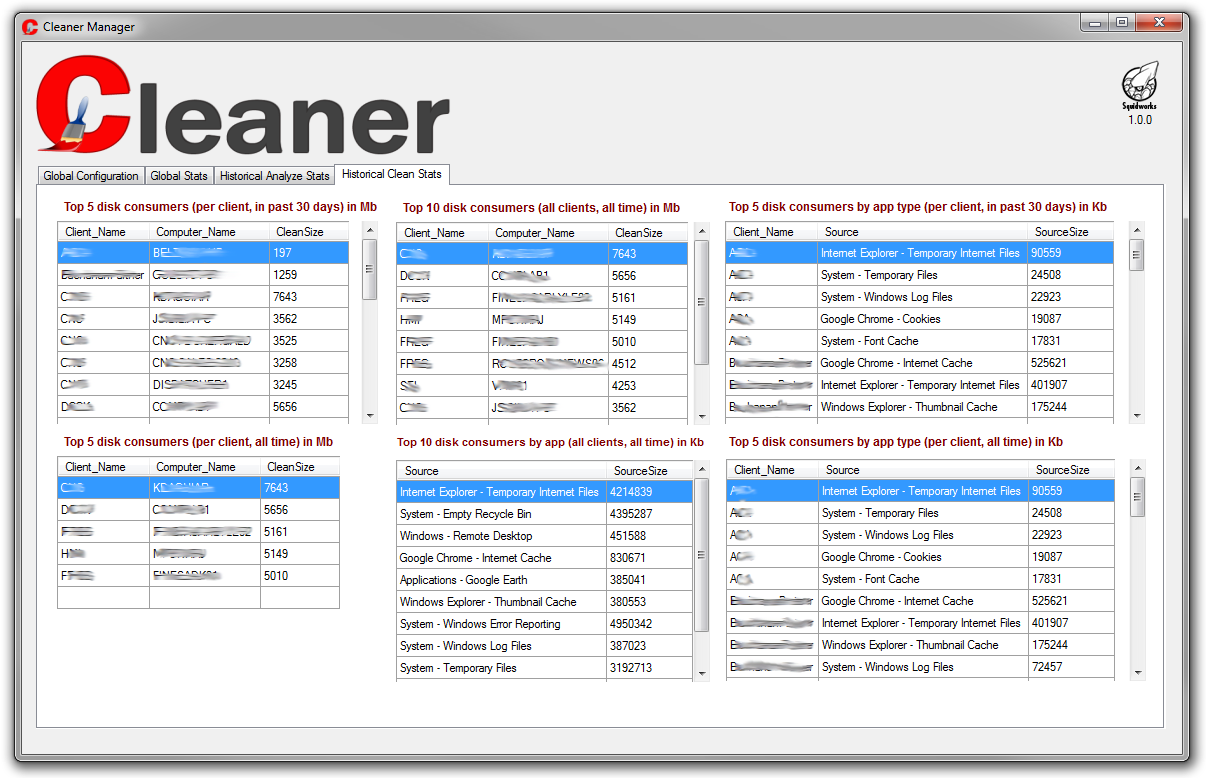Select 175244 in the 30-day app type table
The height and width of the screenshot is (778, 1206).
(x=1070, y=407)
